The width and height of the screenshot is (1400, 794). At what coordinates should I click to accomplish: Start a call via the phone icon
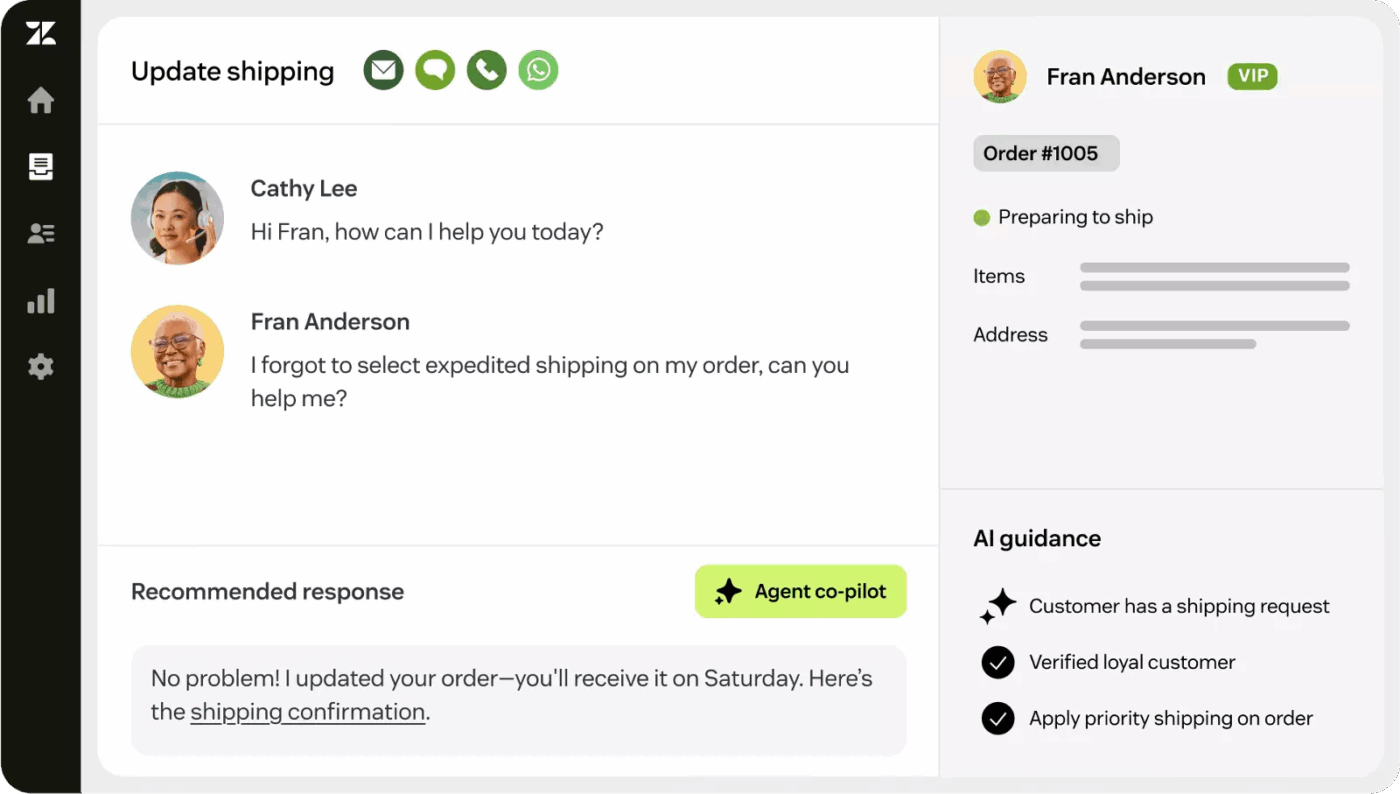pyautogui.click(x=487, y=70)
